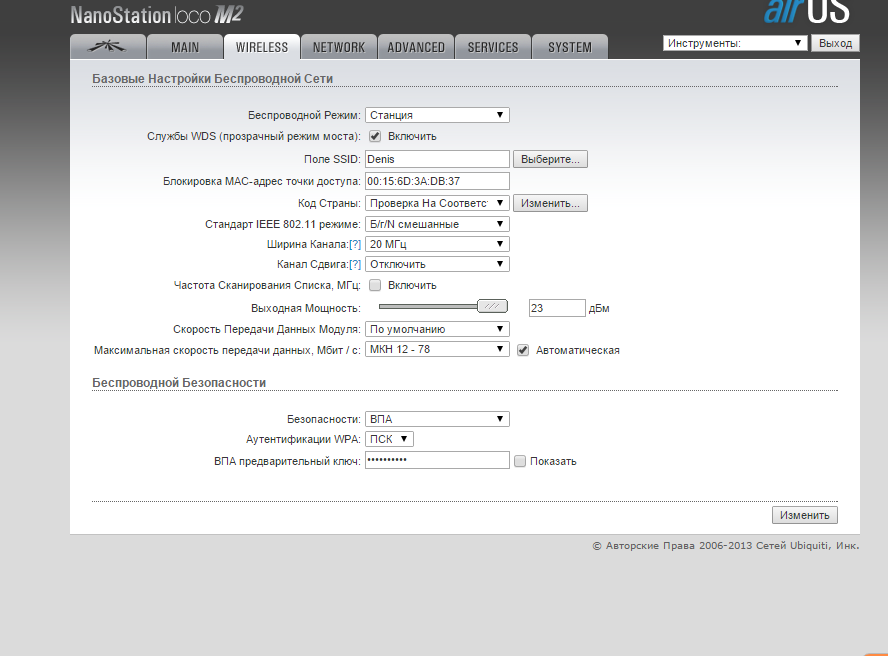
Task: Open the NETWORK tab
Action: (x=339, y=47)
